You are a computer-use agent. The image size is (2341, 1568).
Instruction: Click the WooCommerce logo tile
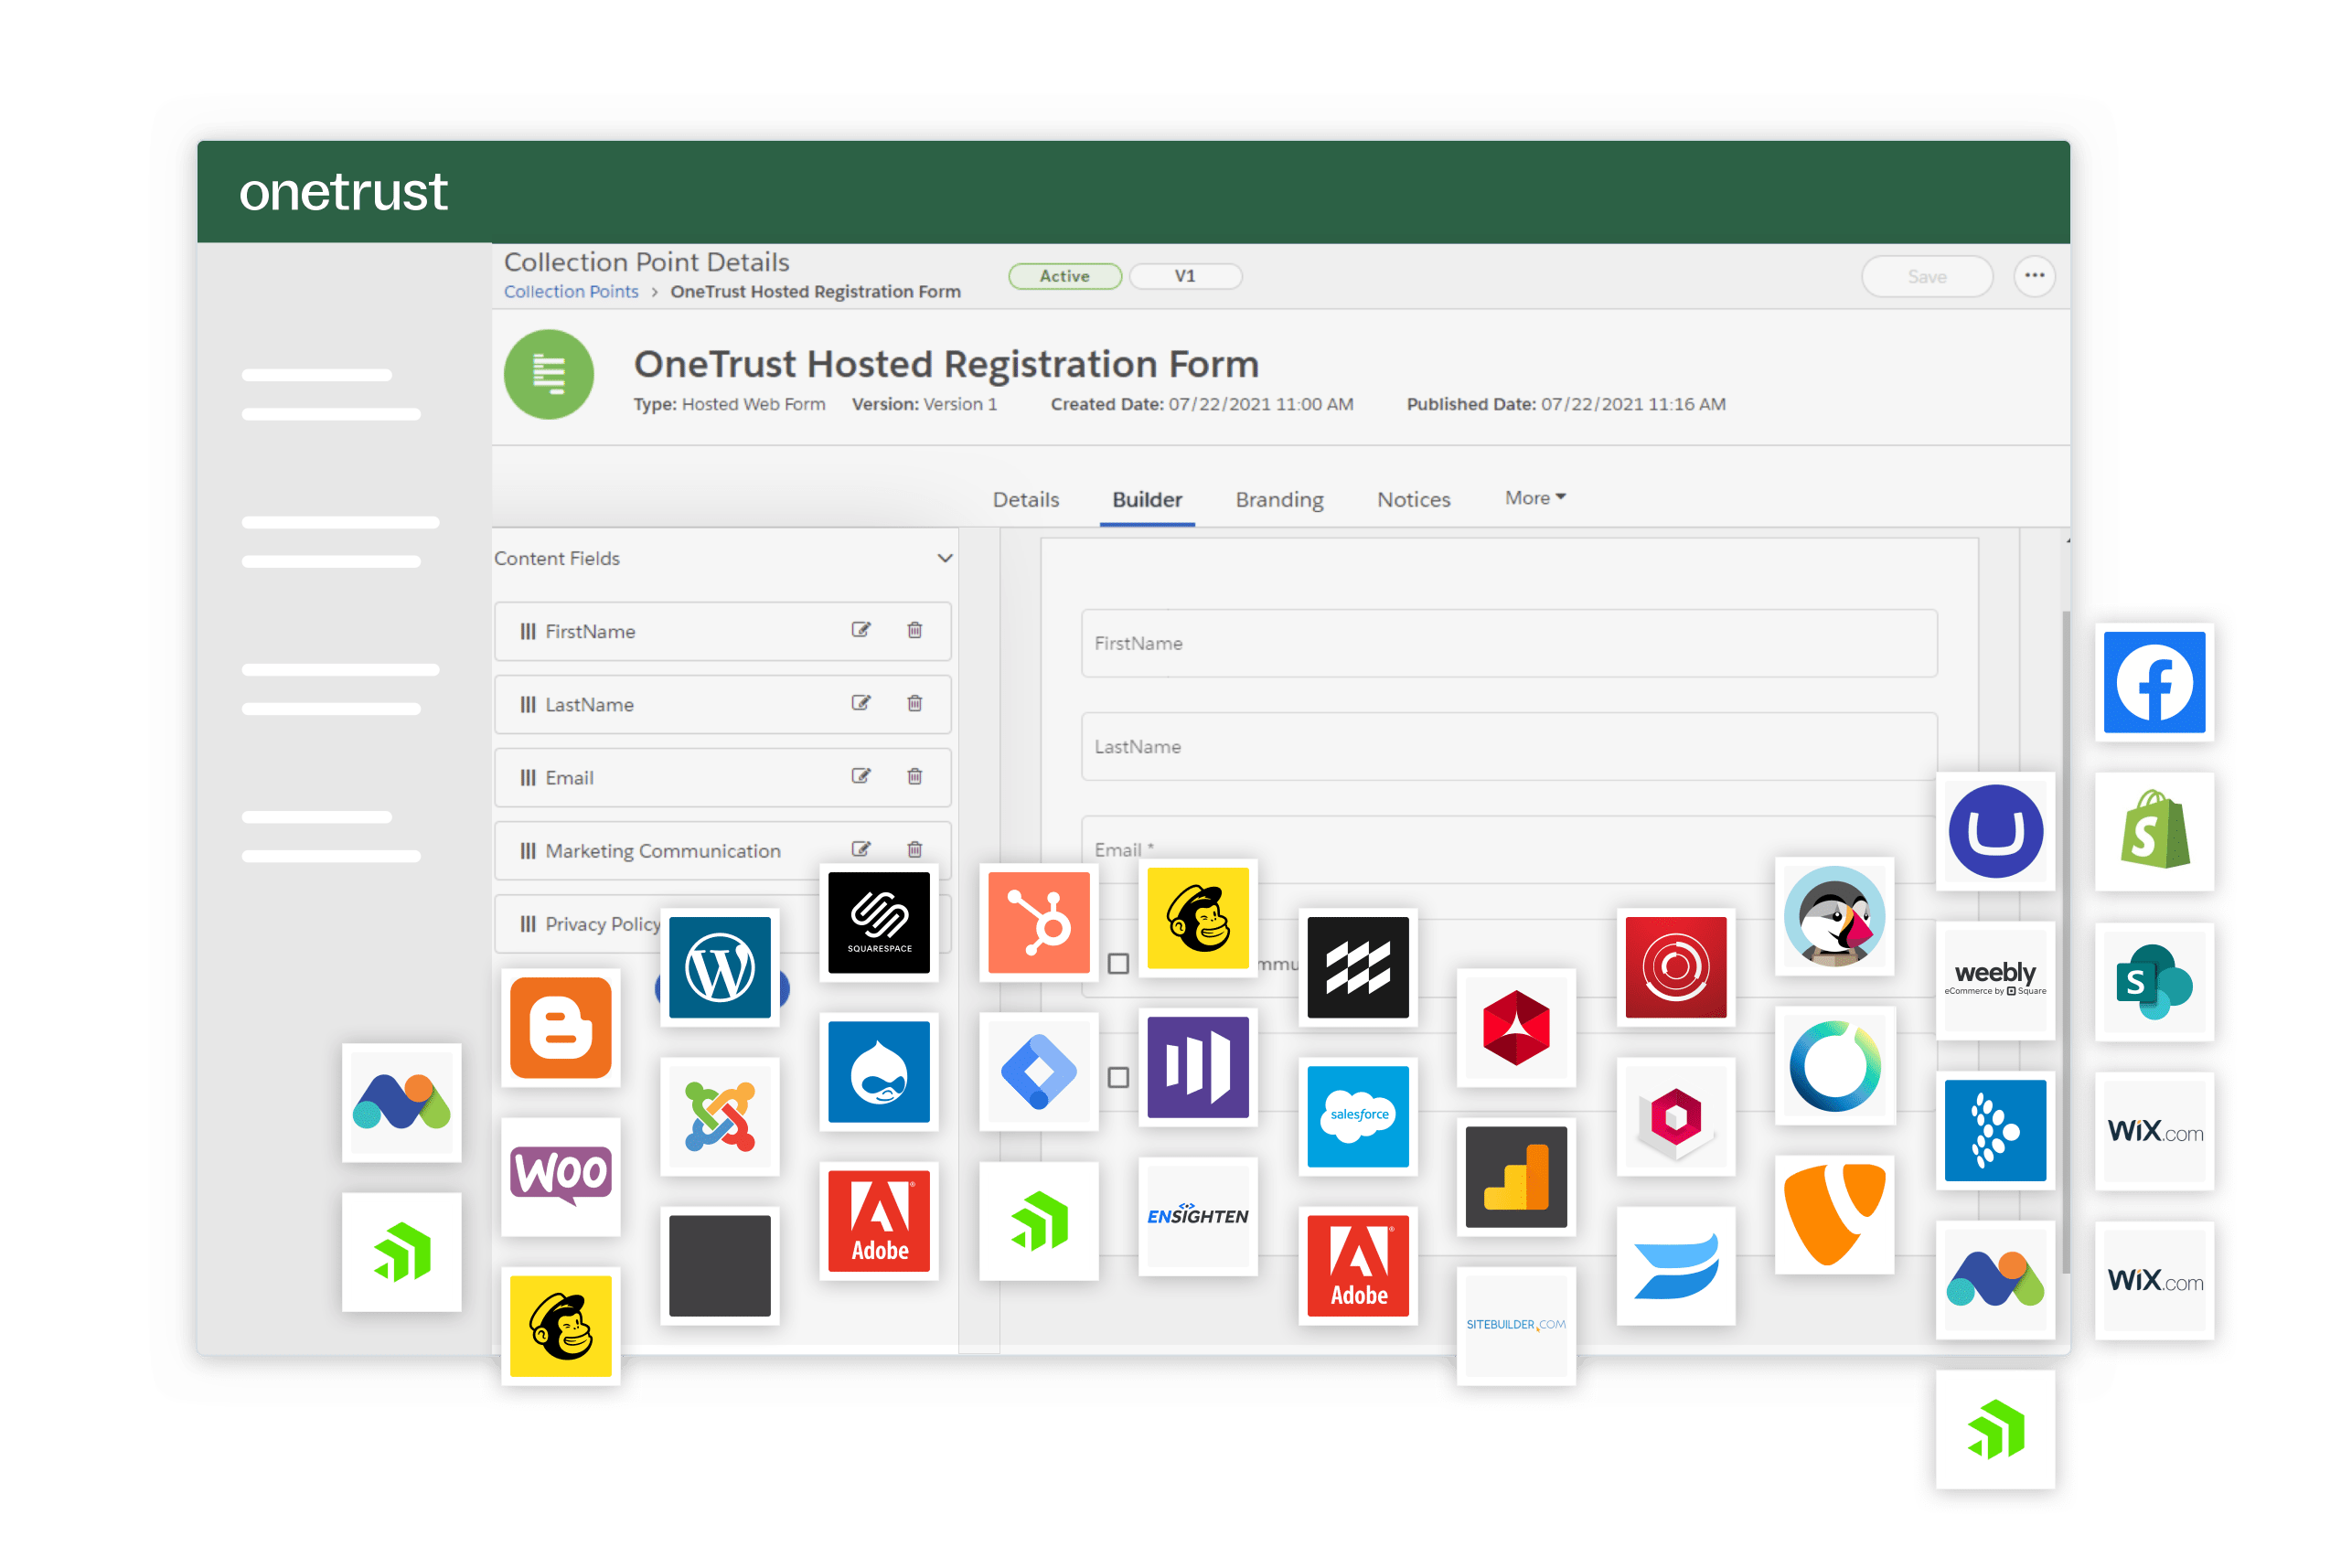click(560, 1176)
